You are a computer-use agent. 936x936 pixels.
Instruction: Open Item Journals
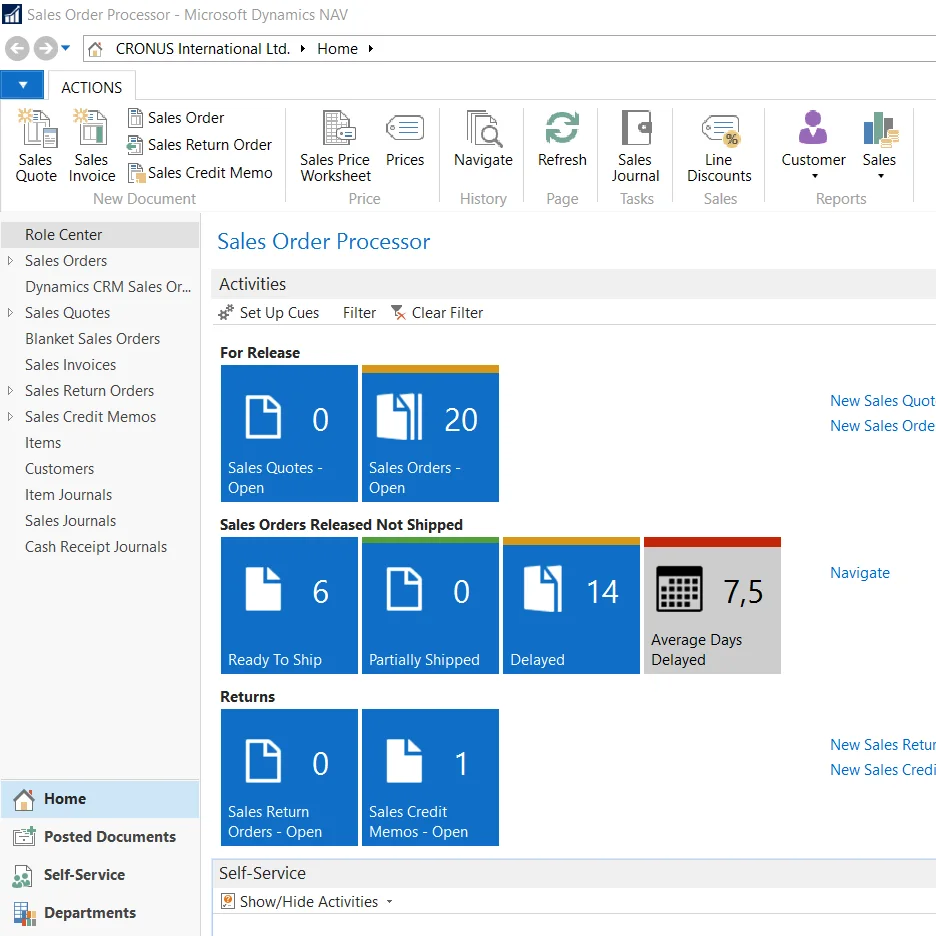point(69,495)
